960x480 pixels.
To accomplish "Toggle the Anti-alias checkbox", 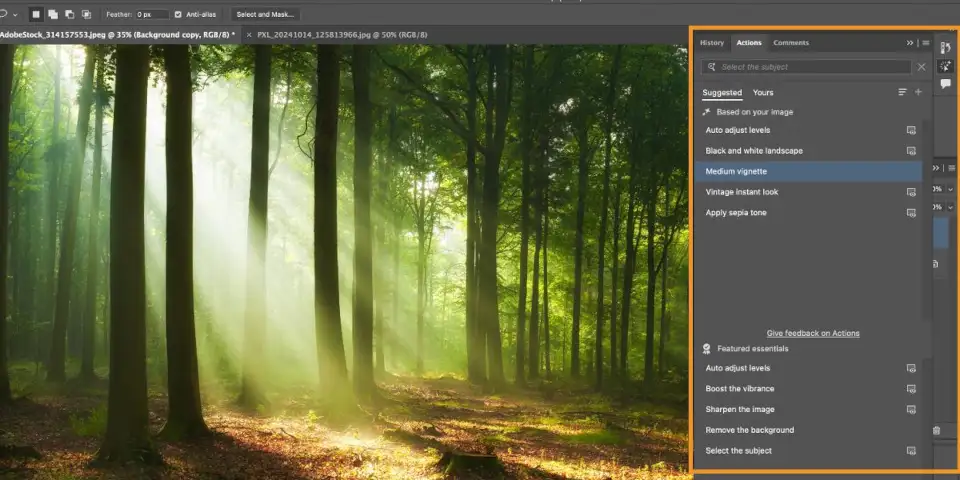I will [178, 14].
